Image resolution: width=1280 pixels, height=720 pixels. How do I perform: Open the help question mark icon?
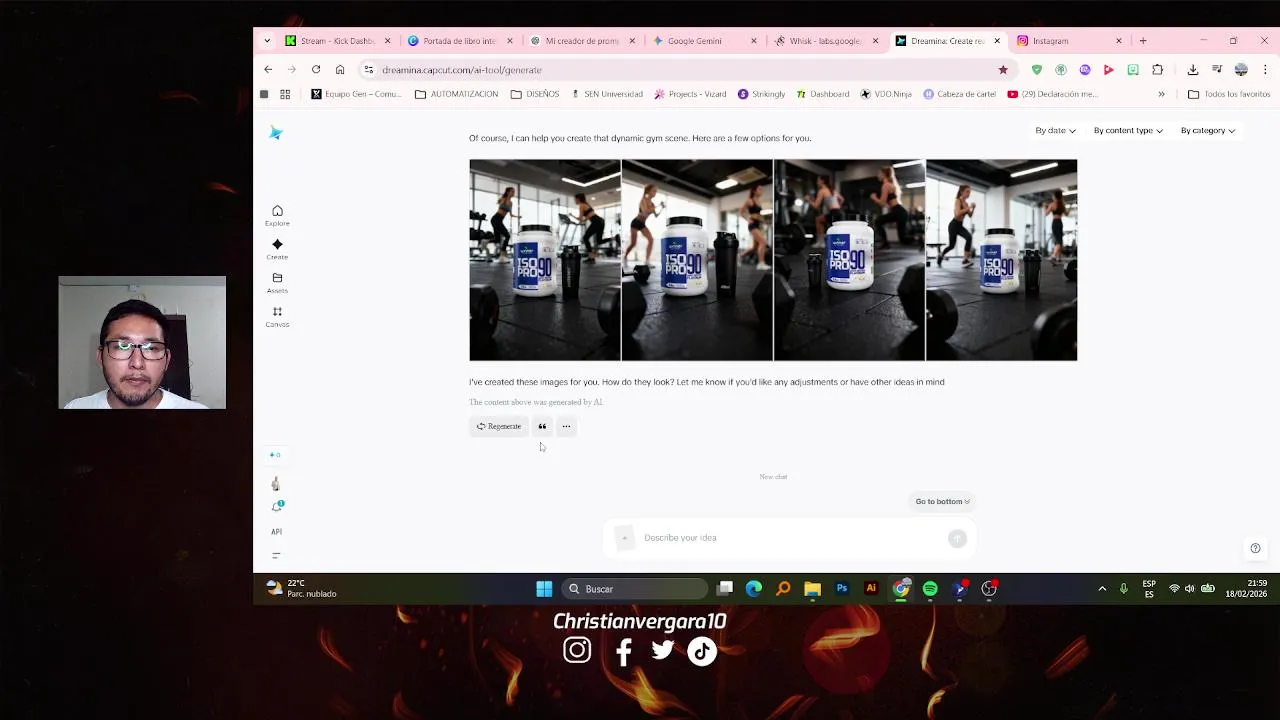[1255, 548]
